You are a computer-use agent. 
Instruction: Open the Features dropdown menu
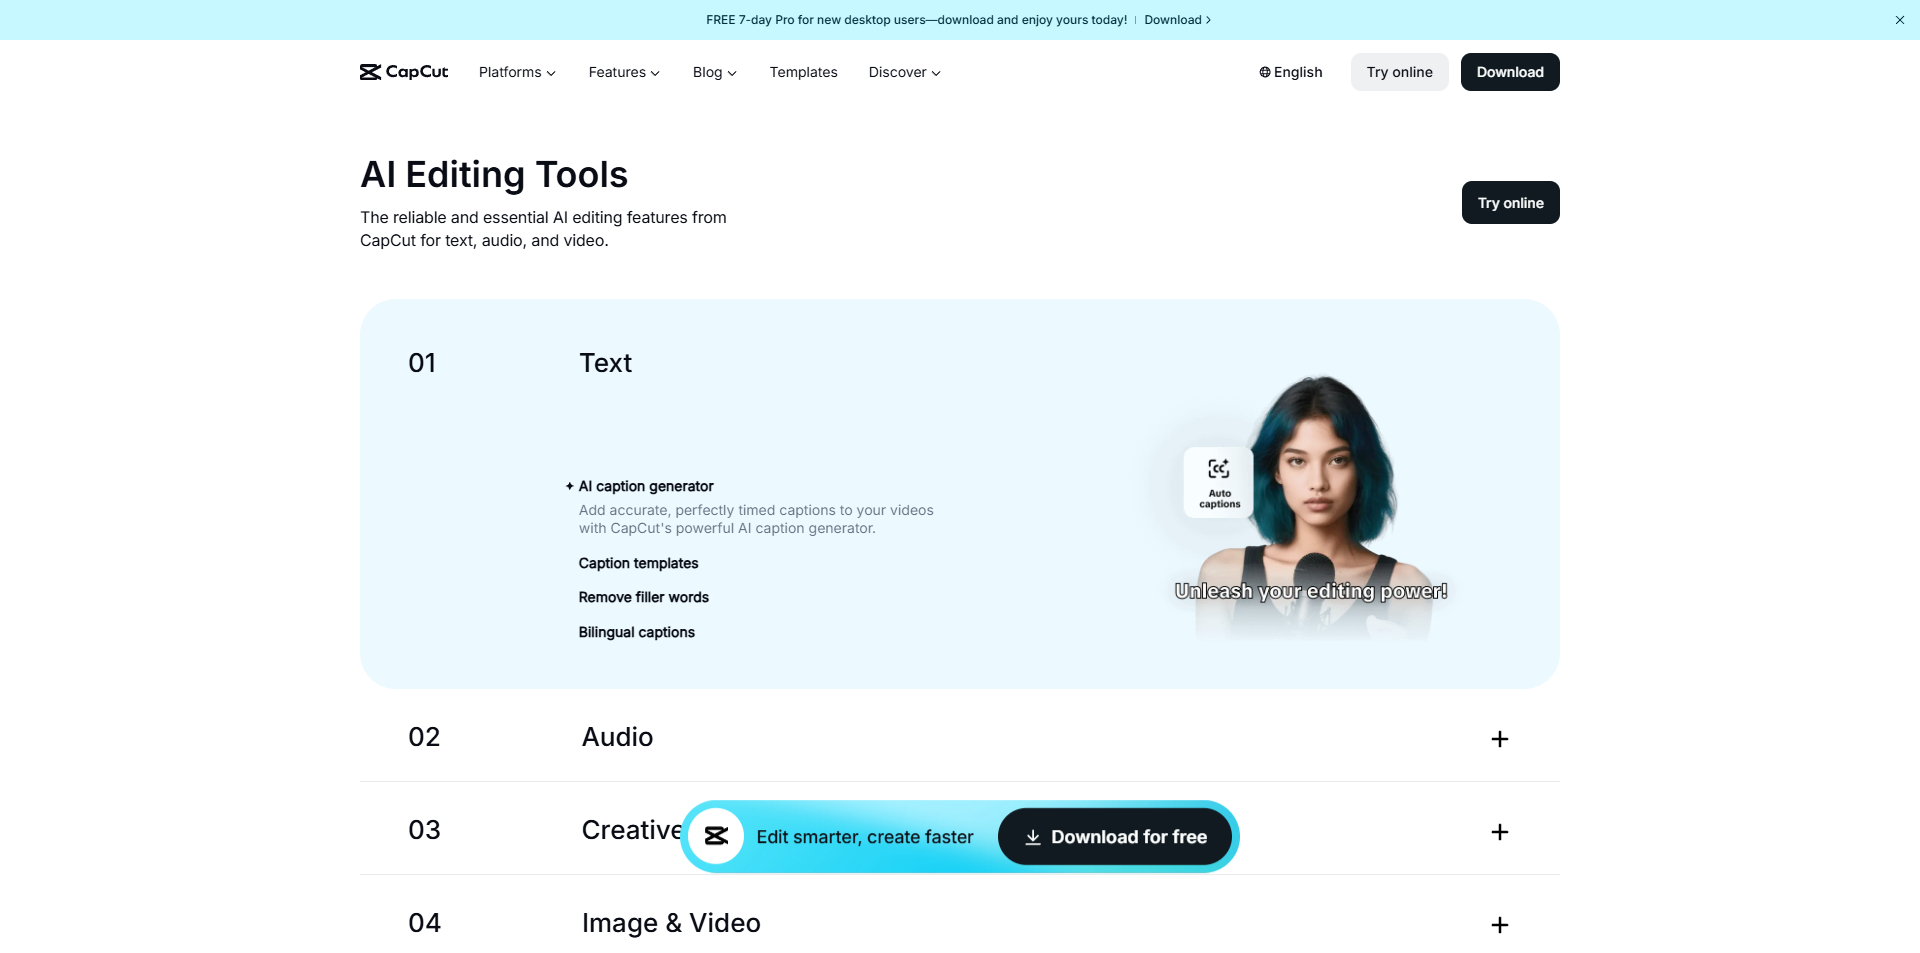pyautogui.click(x=624, y=72)
